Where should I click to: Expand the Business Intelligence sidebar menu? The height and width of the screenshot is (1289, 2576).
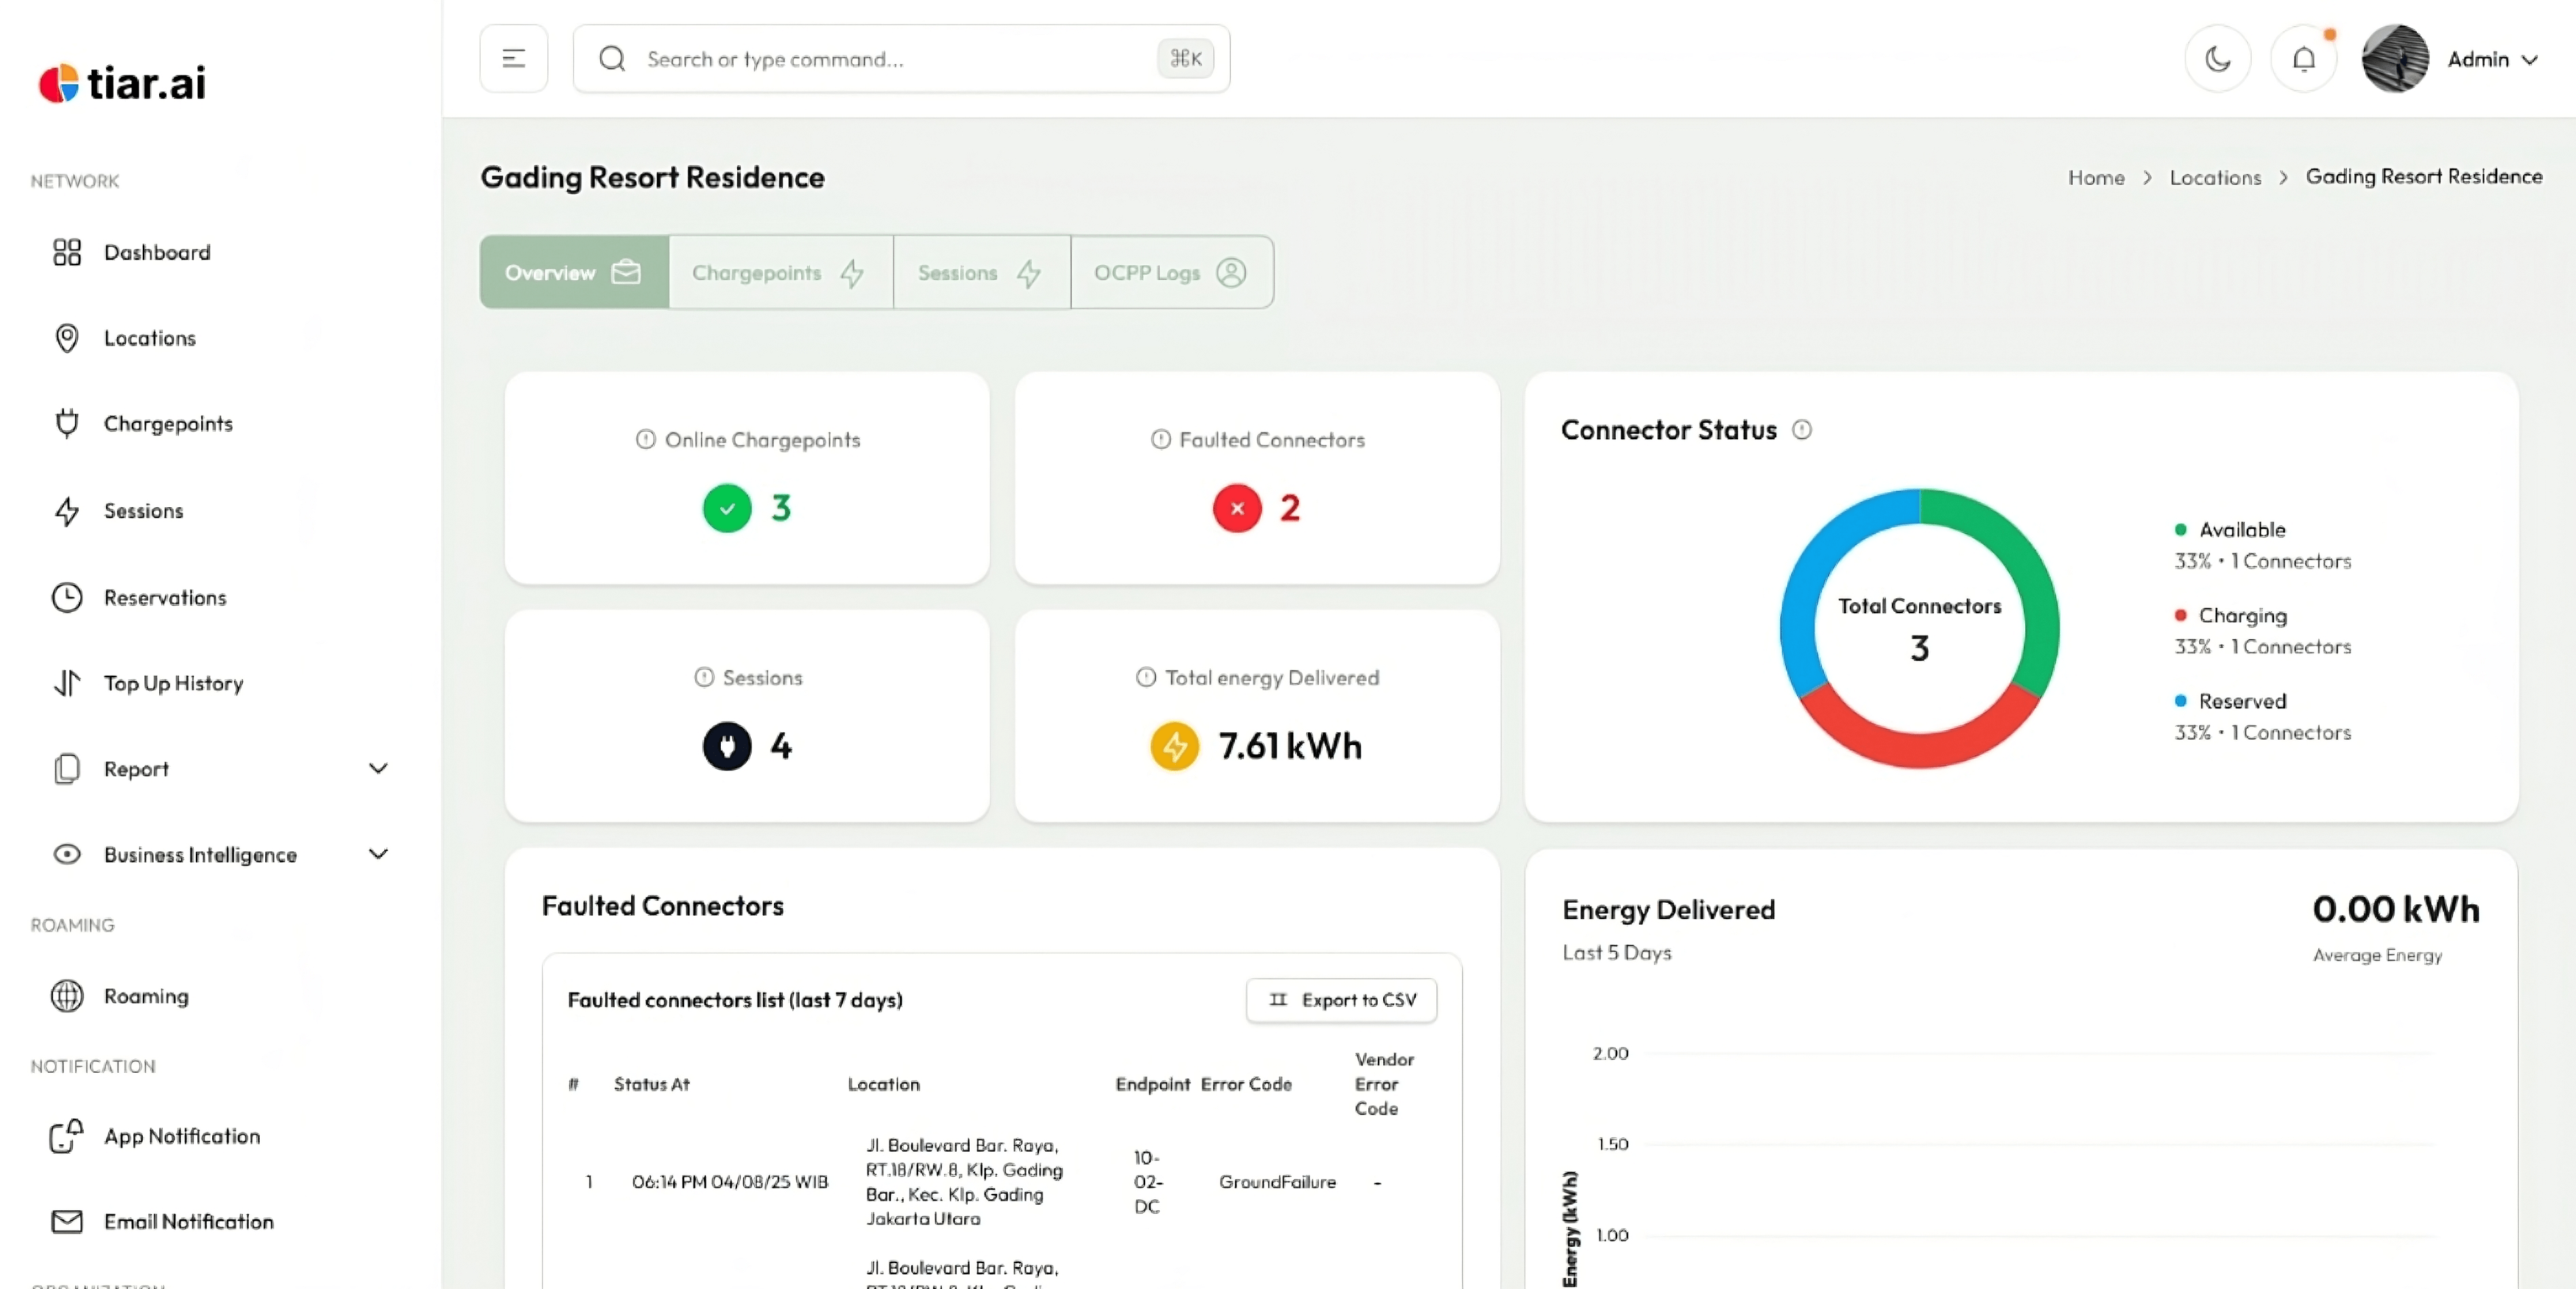[377, 854]
